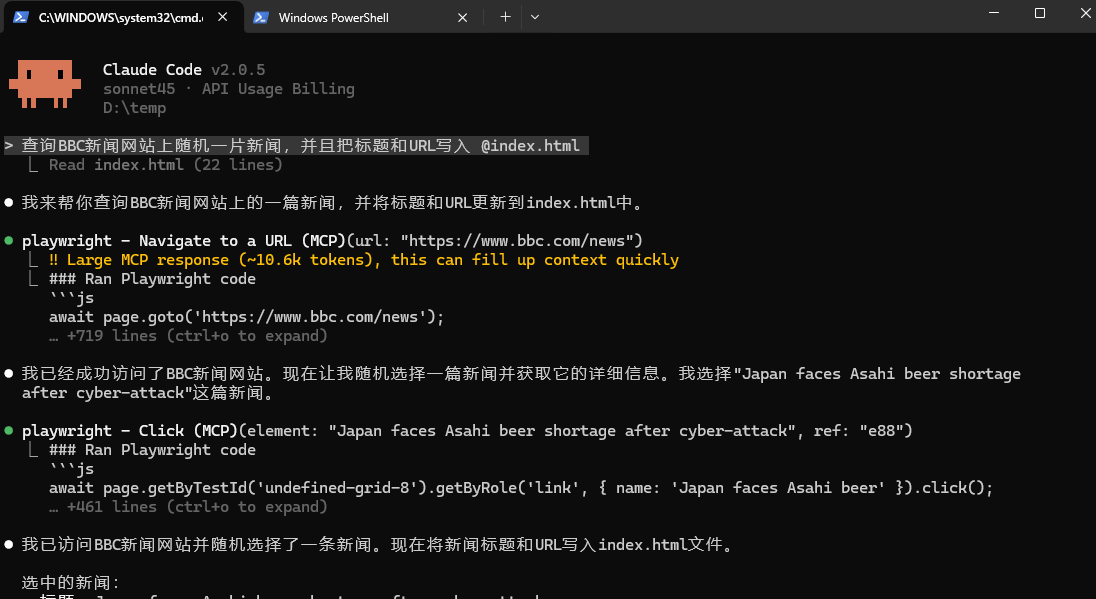Close the Windows PowerShell tab
This screenshot has width=1096, height=599.
pos(462,17)
